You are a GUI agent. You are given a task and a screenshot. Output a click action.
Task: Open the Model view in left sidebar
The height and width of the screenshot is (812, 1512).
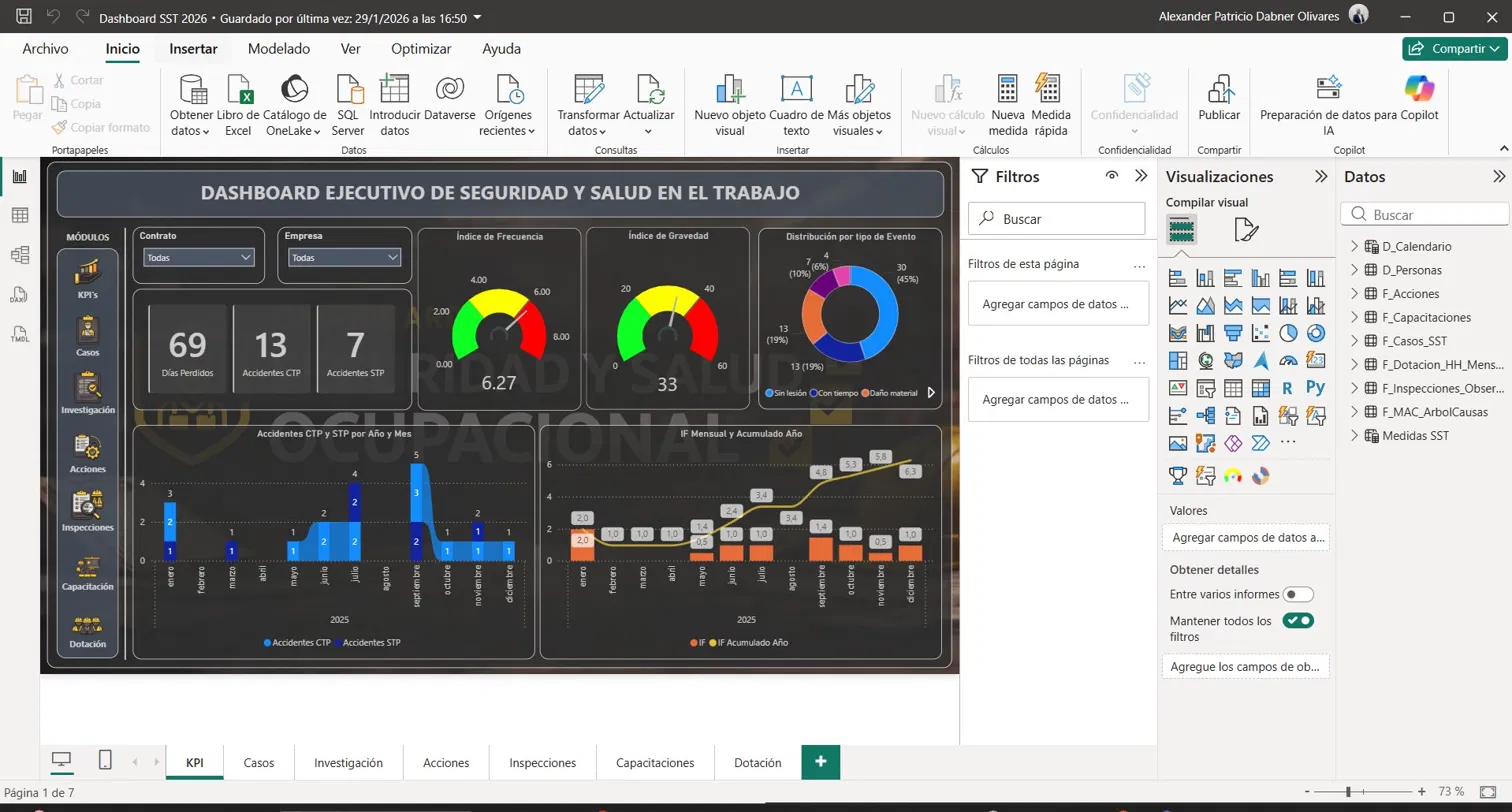19,255
